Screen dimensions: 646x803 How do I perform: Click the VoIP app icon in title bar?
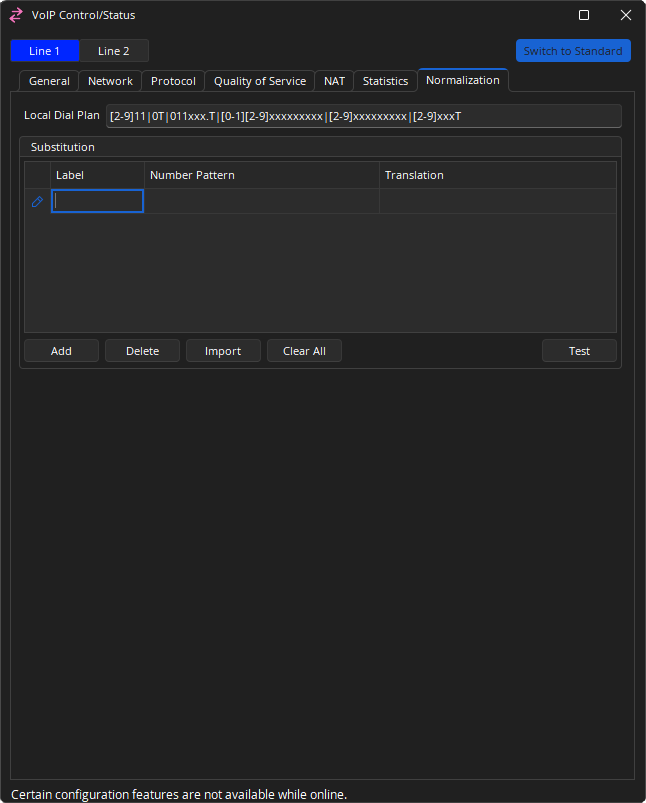click(x=16, y=15)
